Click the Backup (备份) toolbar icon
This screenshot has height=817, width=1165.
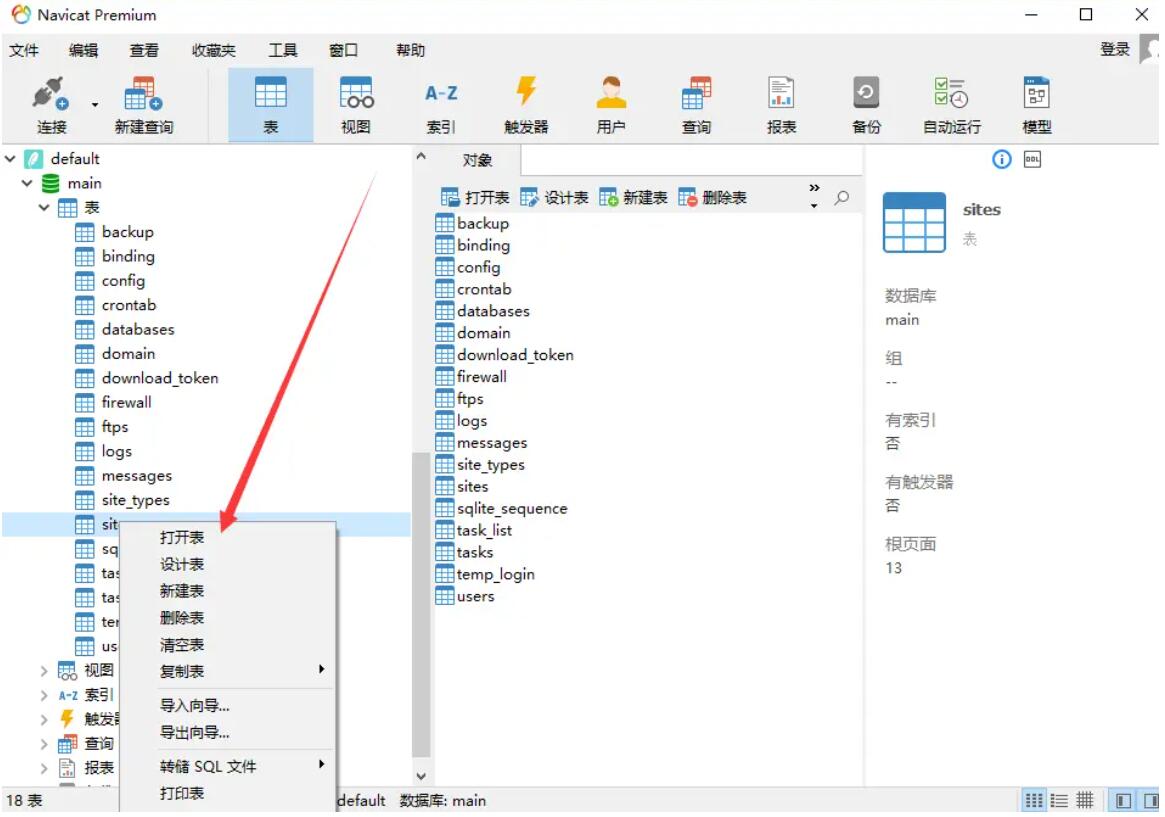[x=866, y=96]
